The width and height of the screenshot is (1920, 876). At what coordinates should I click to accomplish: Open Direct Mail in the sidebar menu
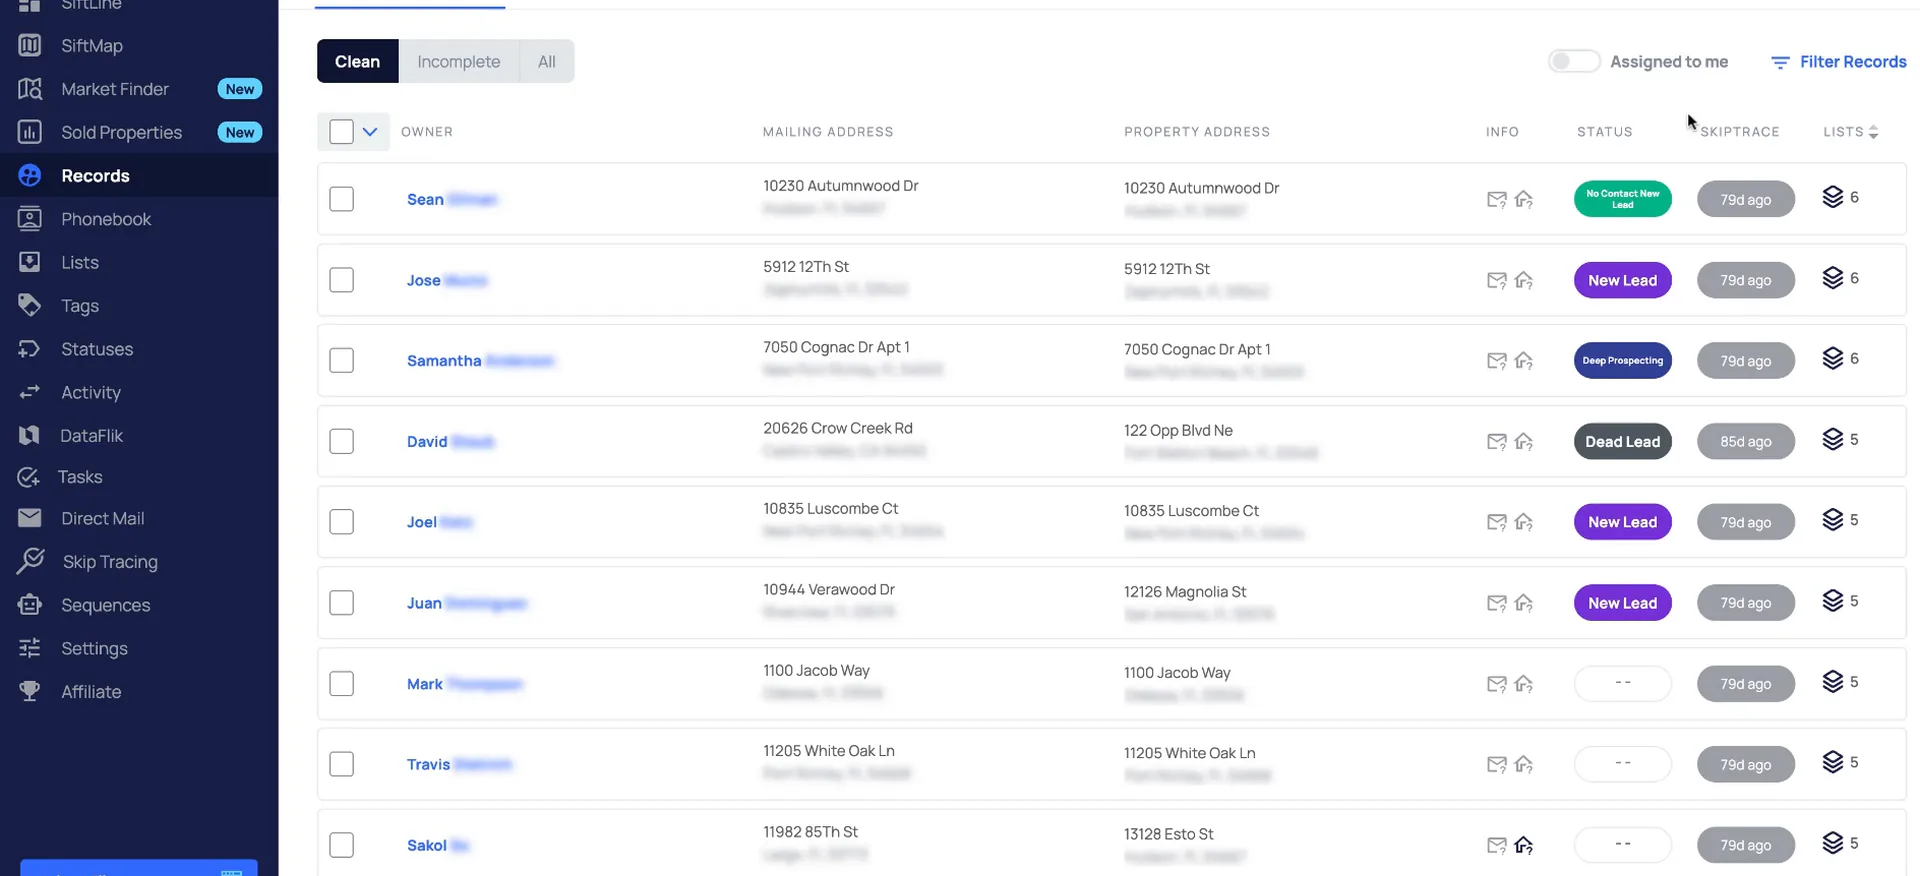click(103, 518)
